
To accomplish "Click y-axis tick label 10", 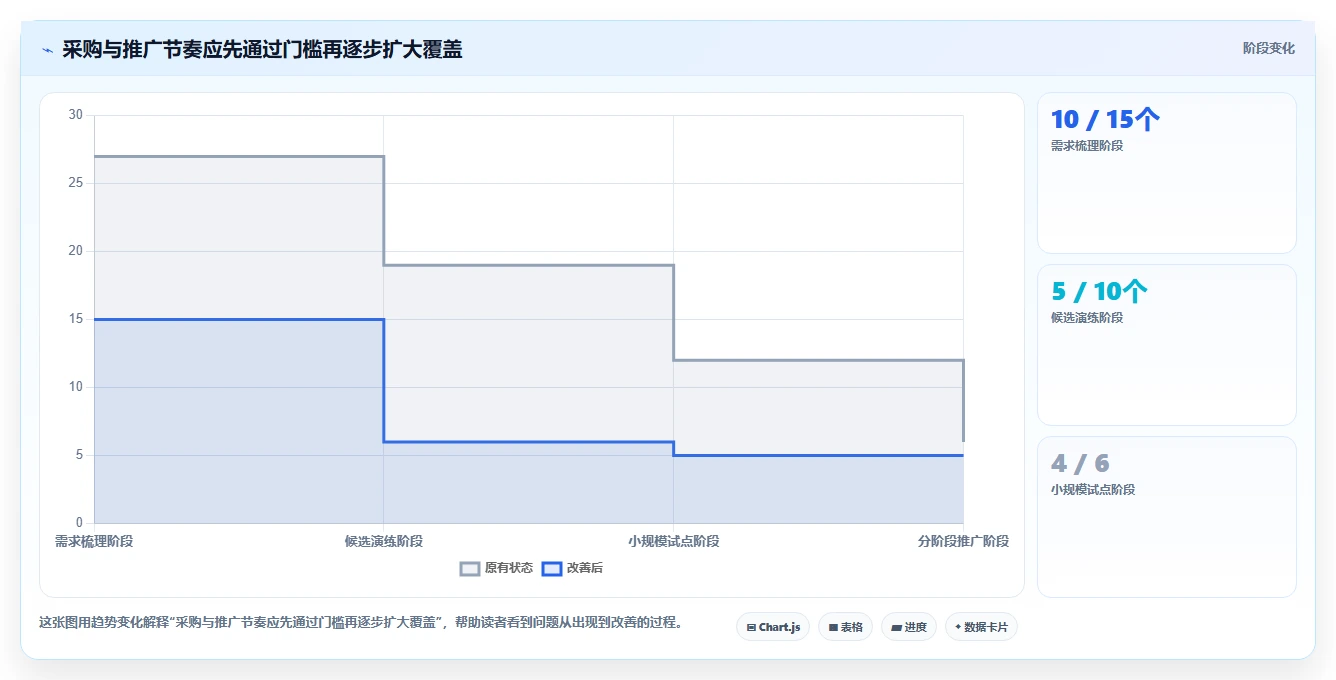I will click(x=76, y=387).
